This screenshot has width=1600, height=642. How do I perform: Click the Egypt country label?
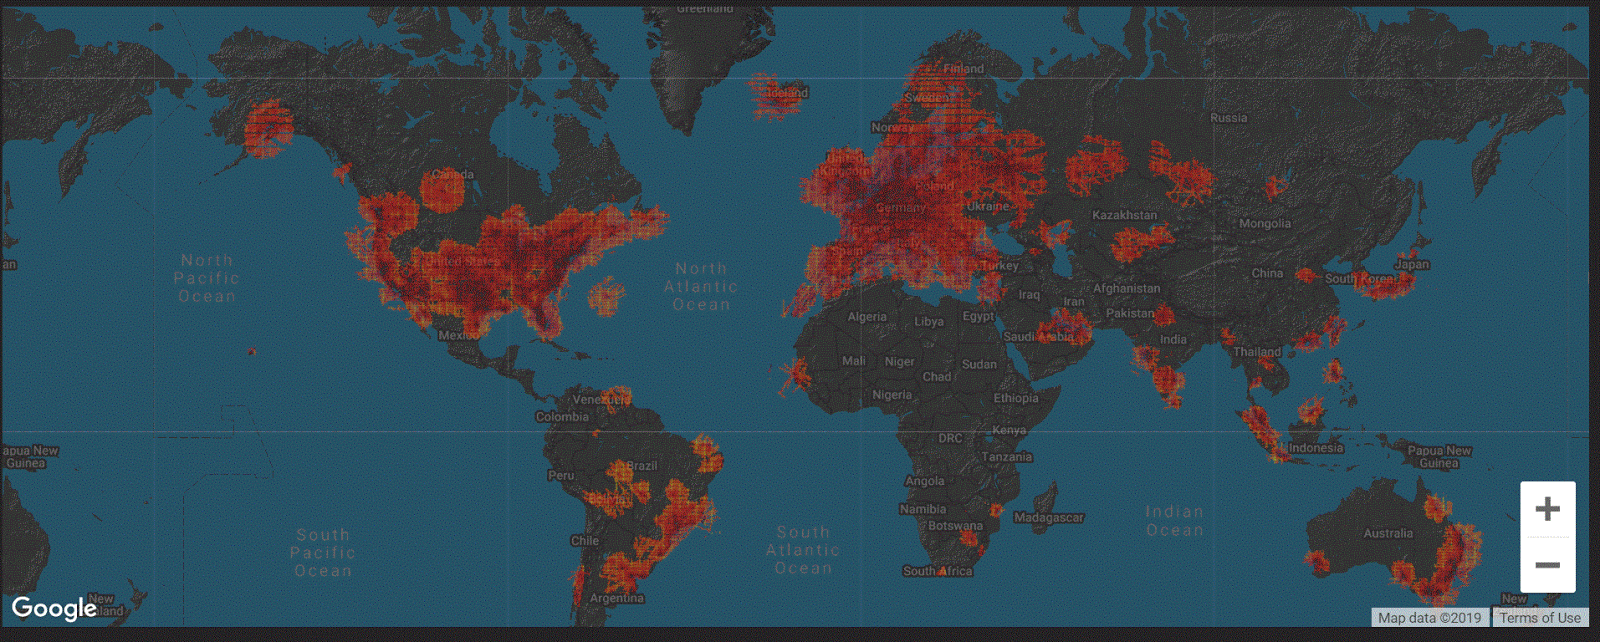coord(978,316)
